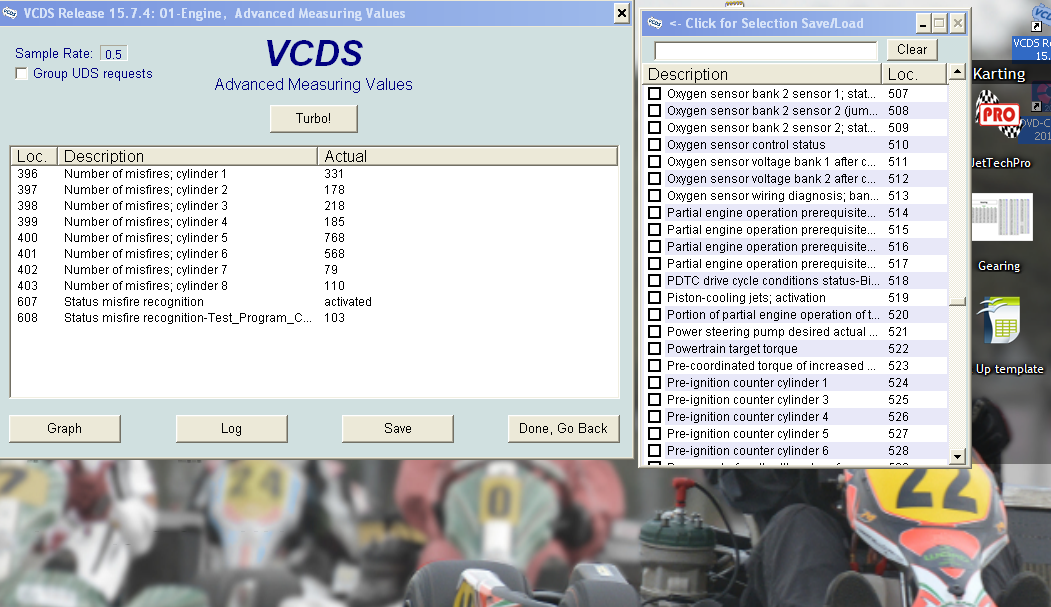Enable Group UDS requests checkbox
1051x607 pixels.
[x=22, y=74]
